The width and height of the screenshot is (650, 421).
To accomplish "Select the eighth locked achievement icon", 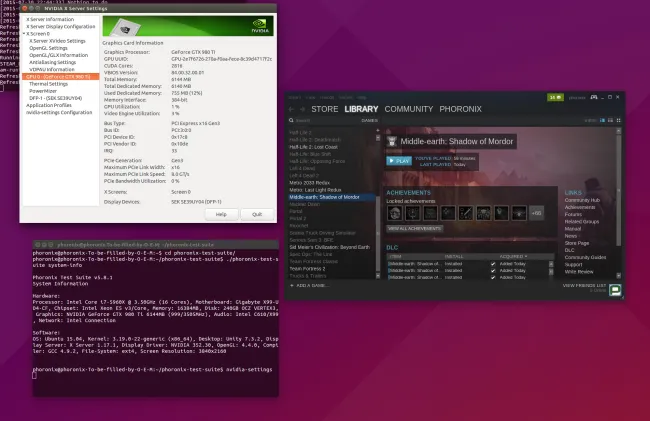I will coord(519,213).
